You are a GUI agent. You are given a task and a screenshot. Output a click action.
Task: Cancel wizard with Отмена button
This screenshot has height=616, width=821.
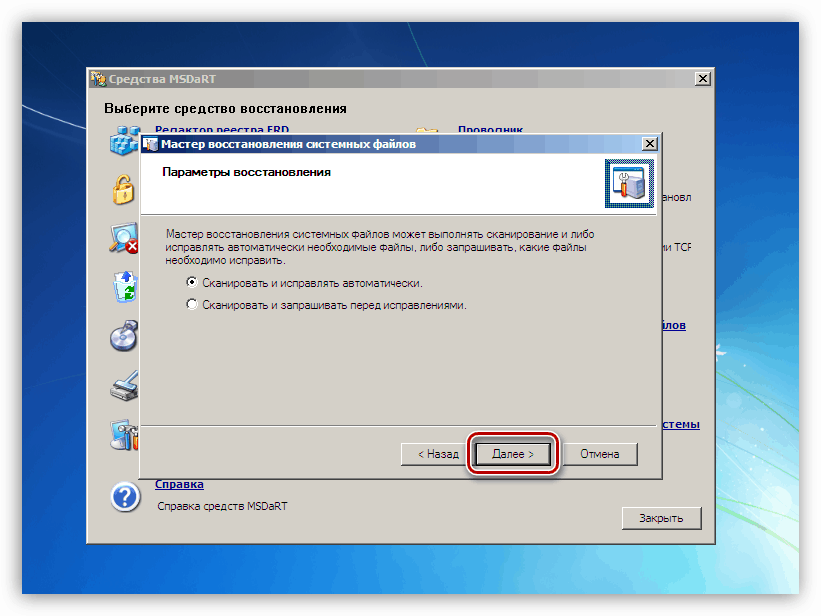pyautogui.click(x=600, y=454)
